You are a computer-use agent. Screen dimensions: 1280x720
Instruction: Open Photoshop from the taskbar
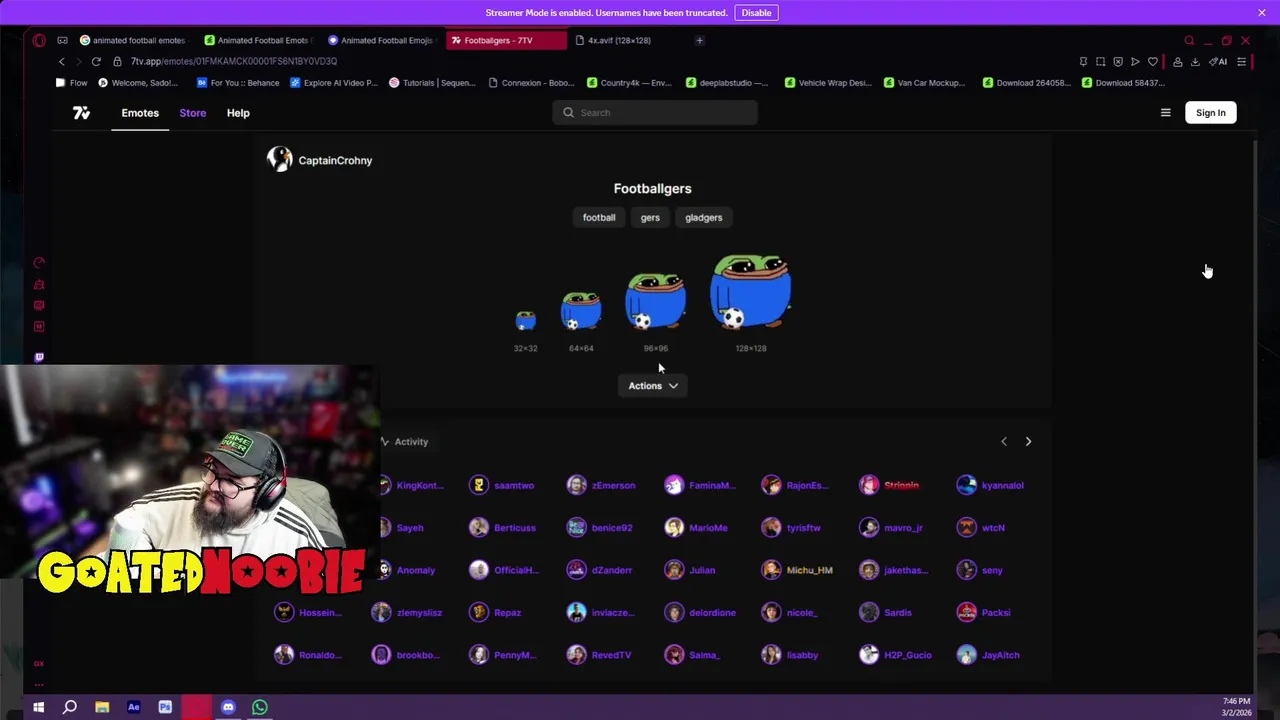pyautogui.click(x=165, y=707)
